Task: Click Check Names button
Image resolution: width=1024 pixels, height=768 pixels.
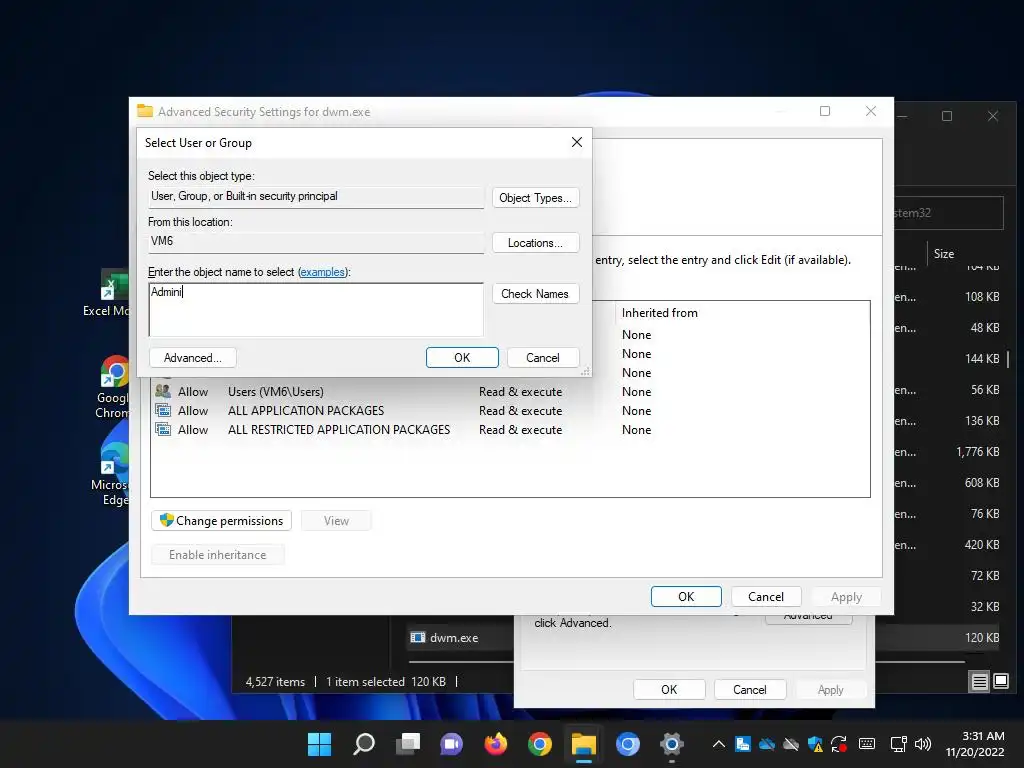Action: 536,294
